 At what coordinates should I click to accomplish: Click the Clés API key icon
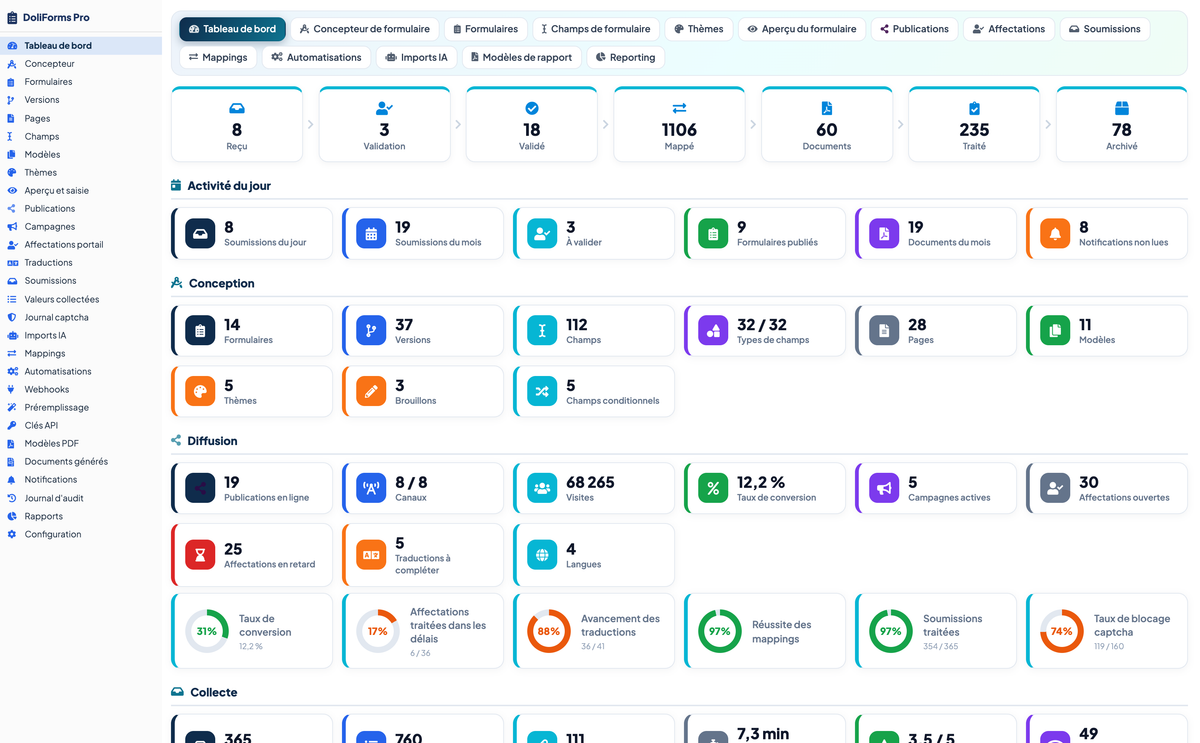click(12, 425)
